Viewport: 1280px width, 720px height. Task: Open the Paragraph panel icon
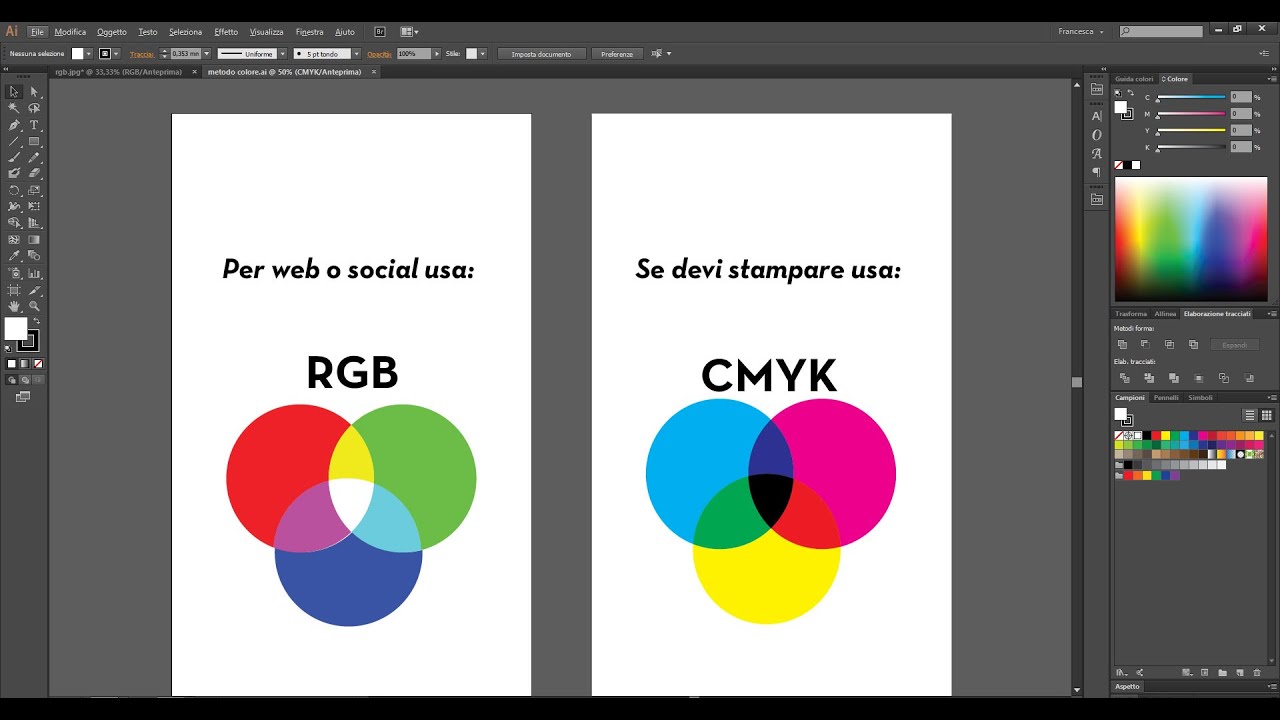point(1097,171)
